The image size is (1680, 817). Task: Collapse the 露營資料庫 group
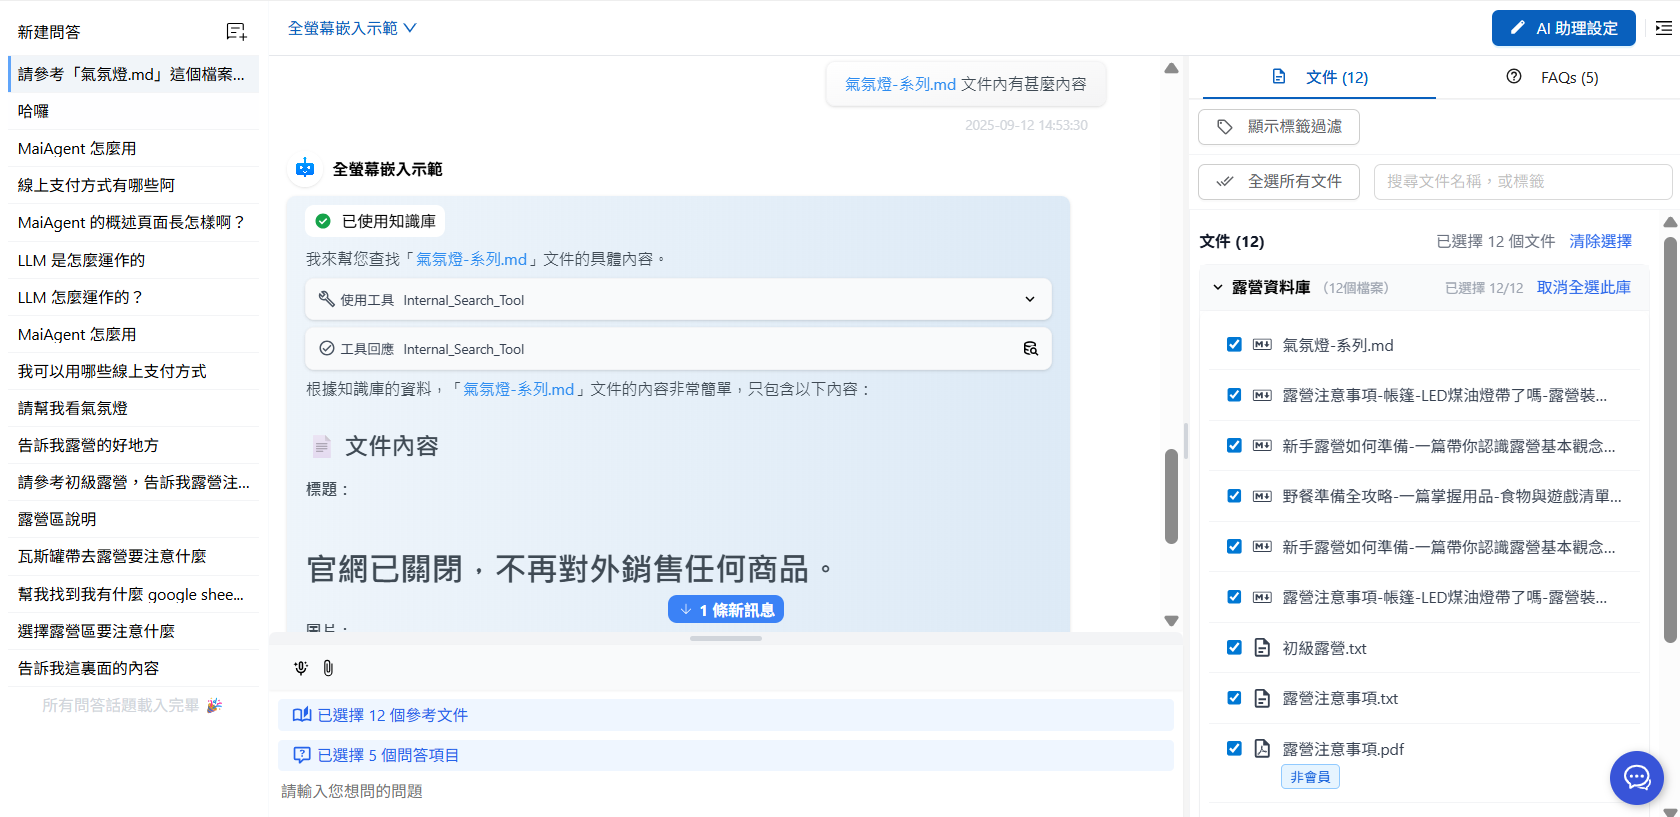tap(1218, 288)
